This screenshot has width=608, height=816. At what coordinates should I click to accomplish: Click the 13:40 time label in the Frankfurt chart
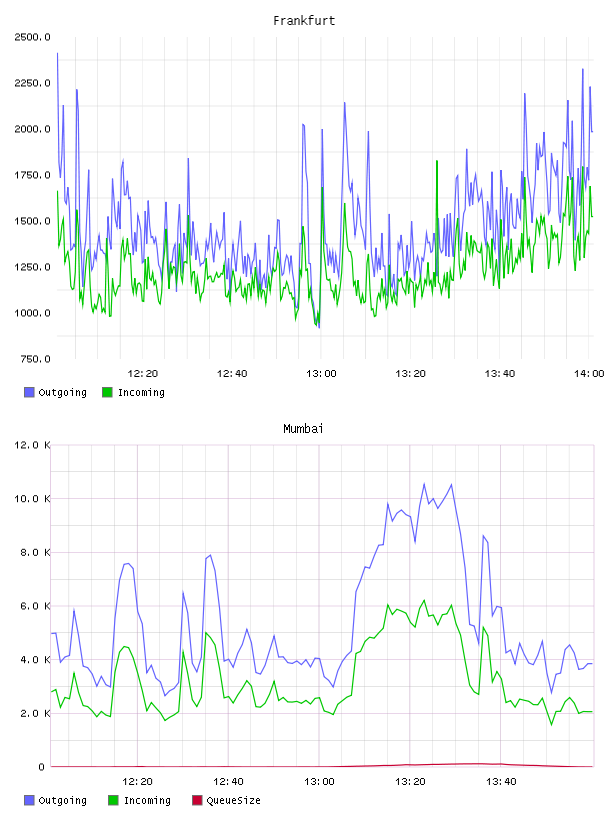click(500, 374)
